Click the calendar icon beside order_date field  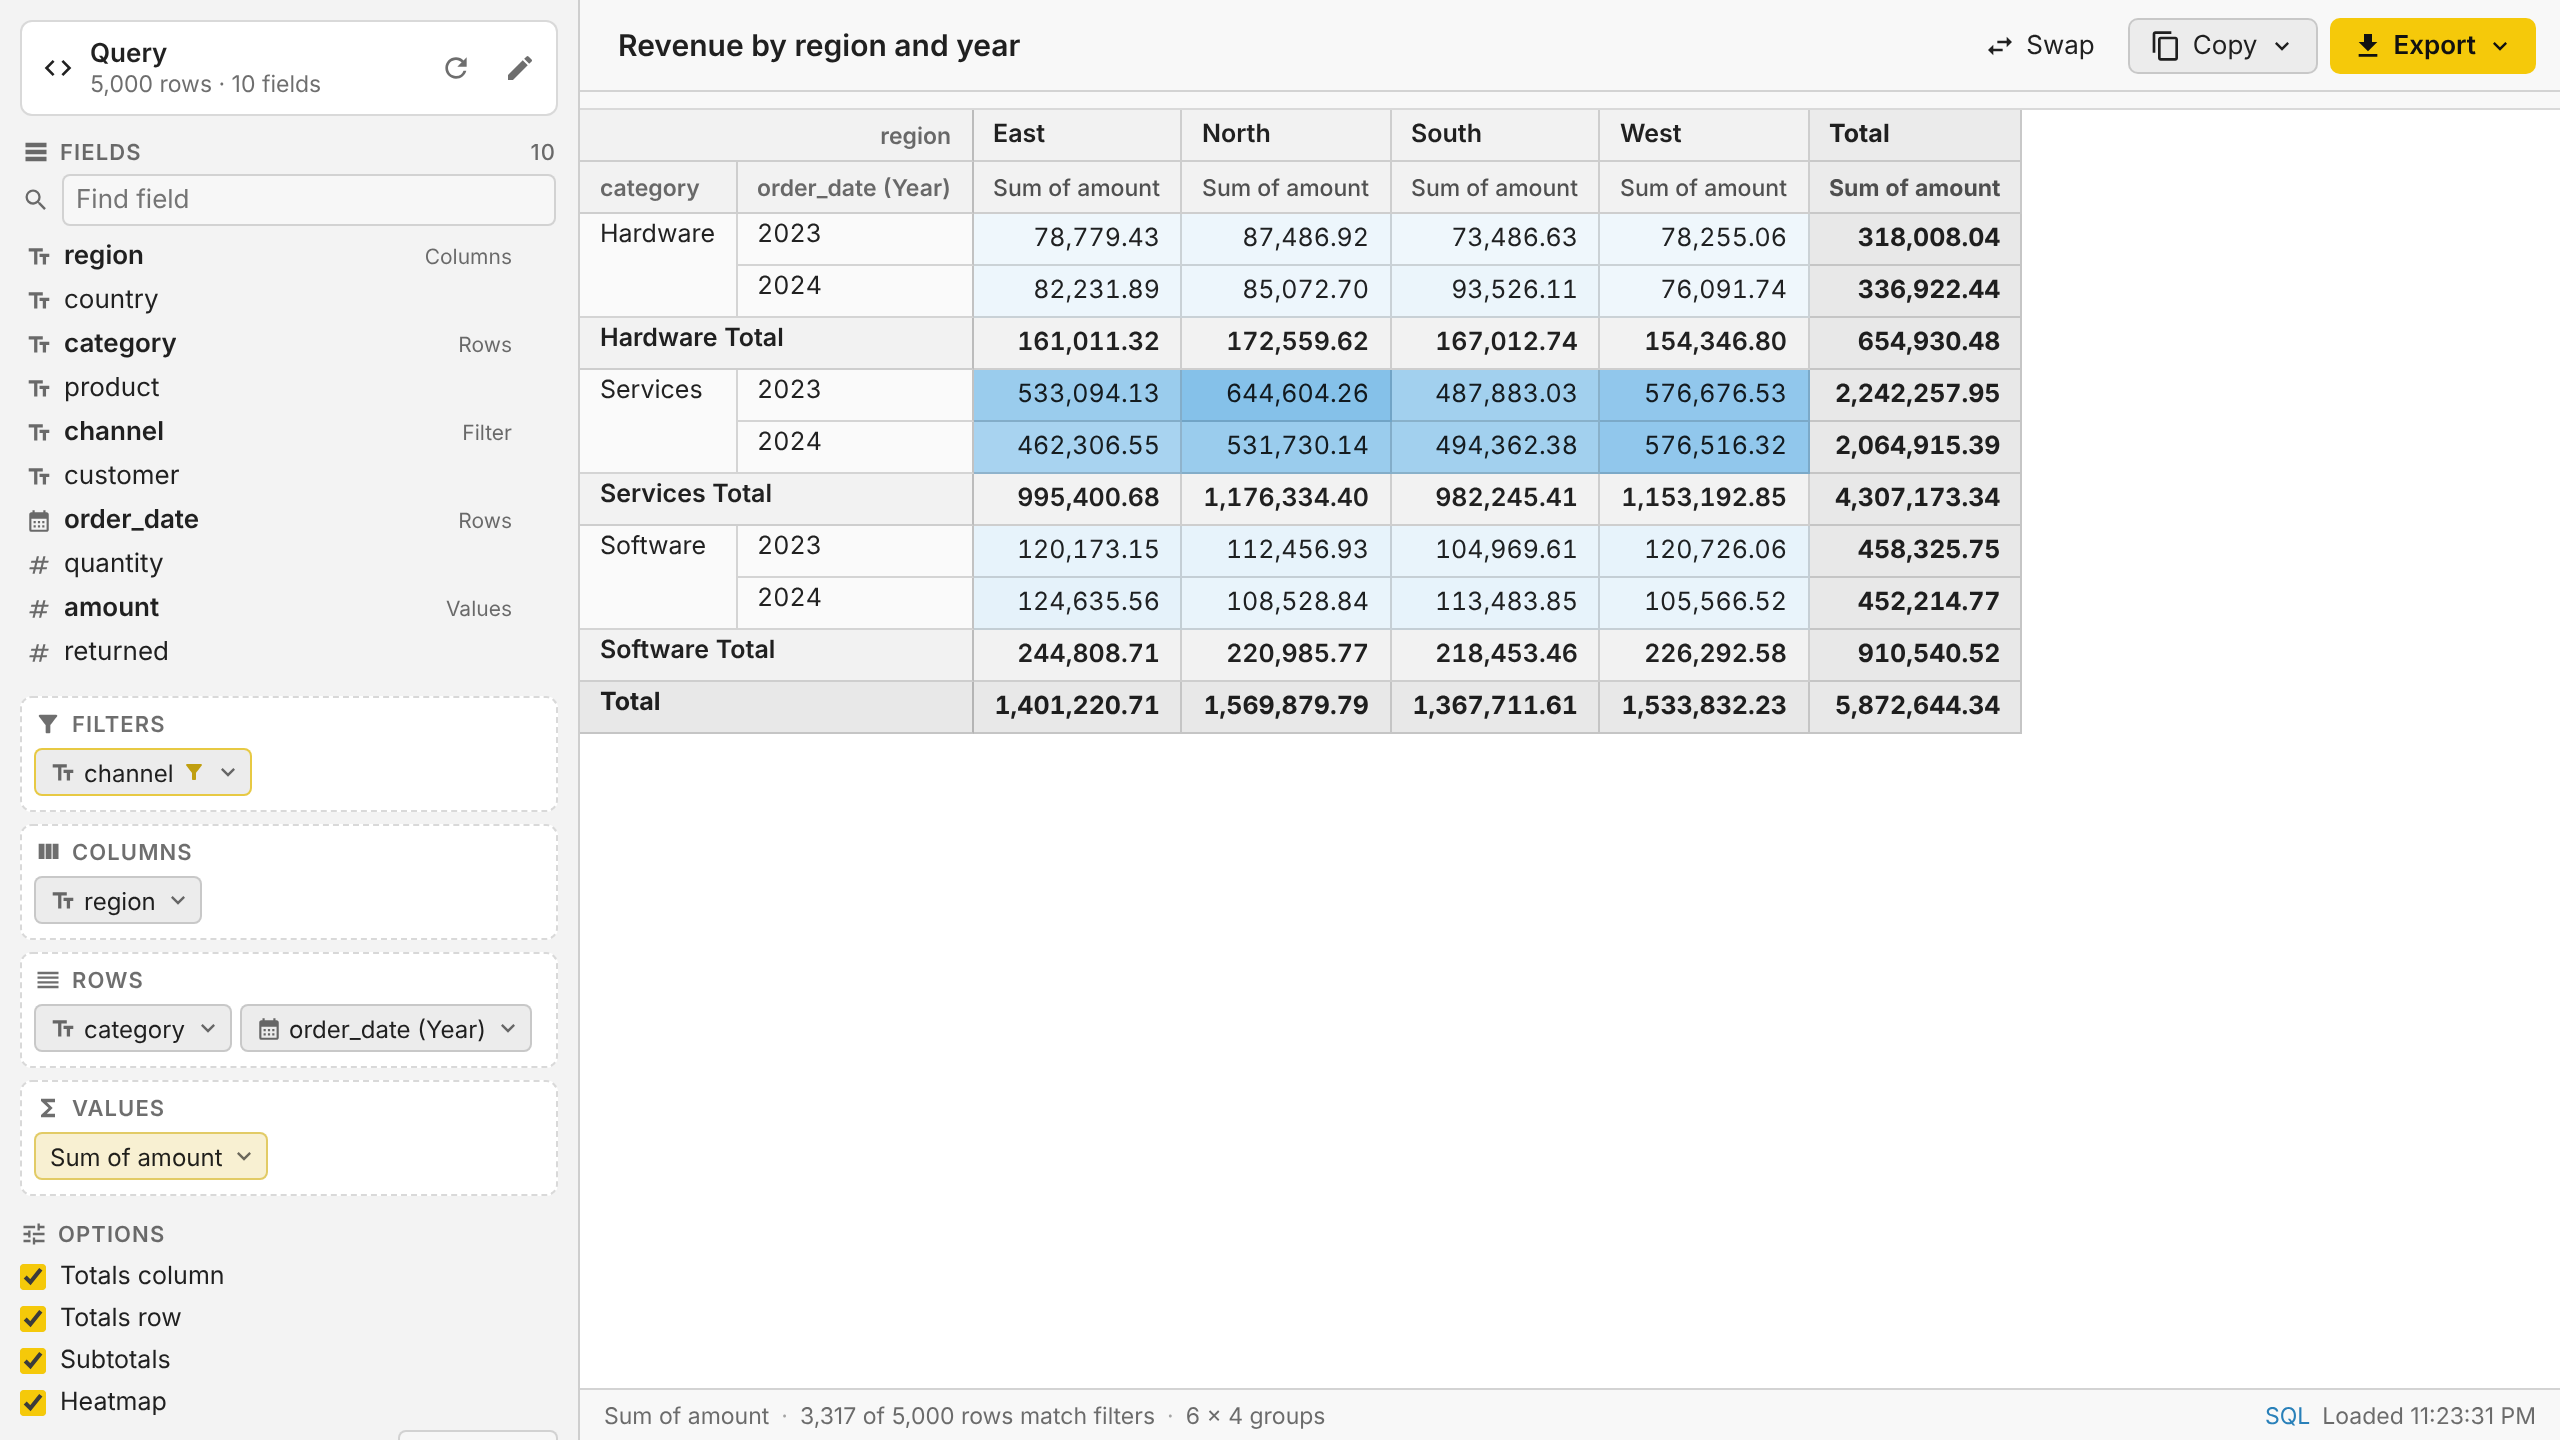point(39,521)
